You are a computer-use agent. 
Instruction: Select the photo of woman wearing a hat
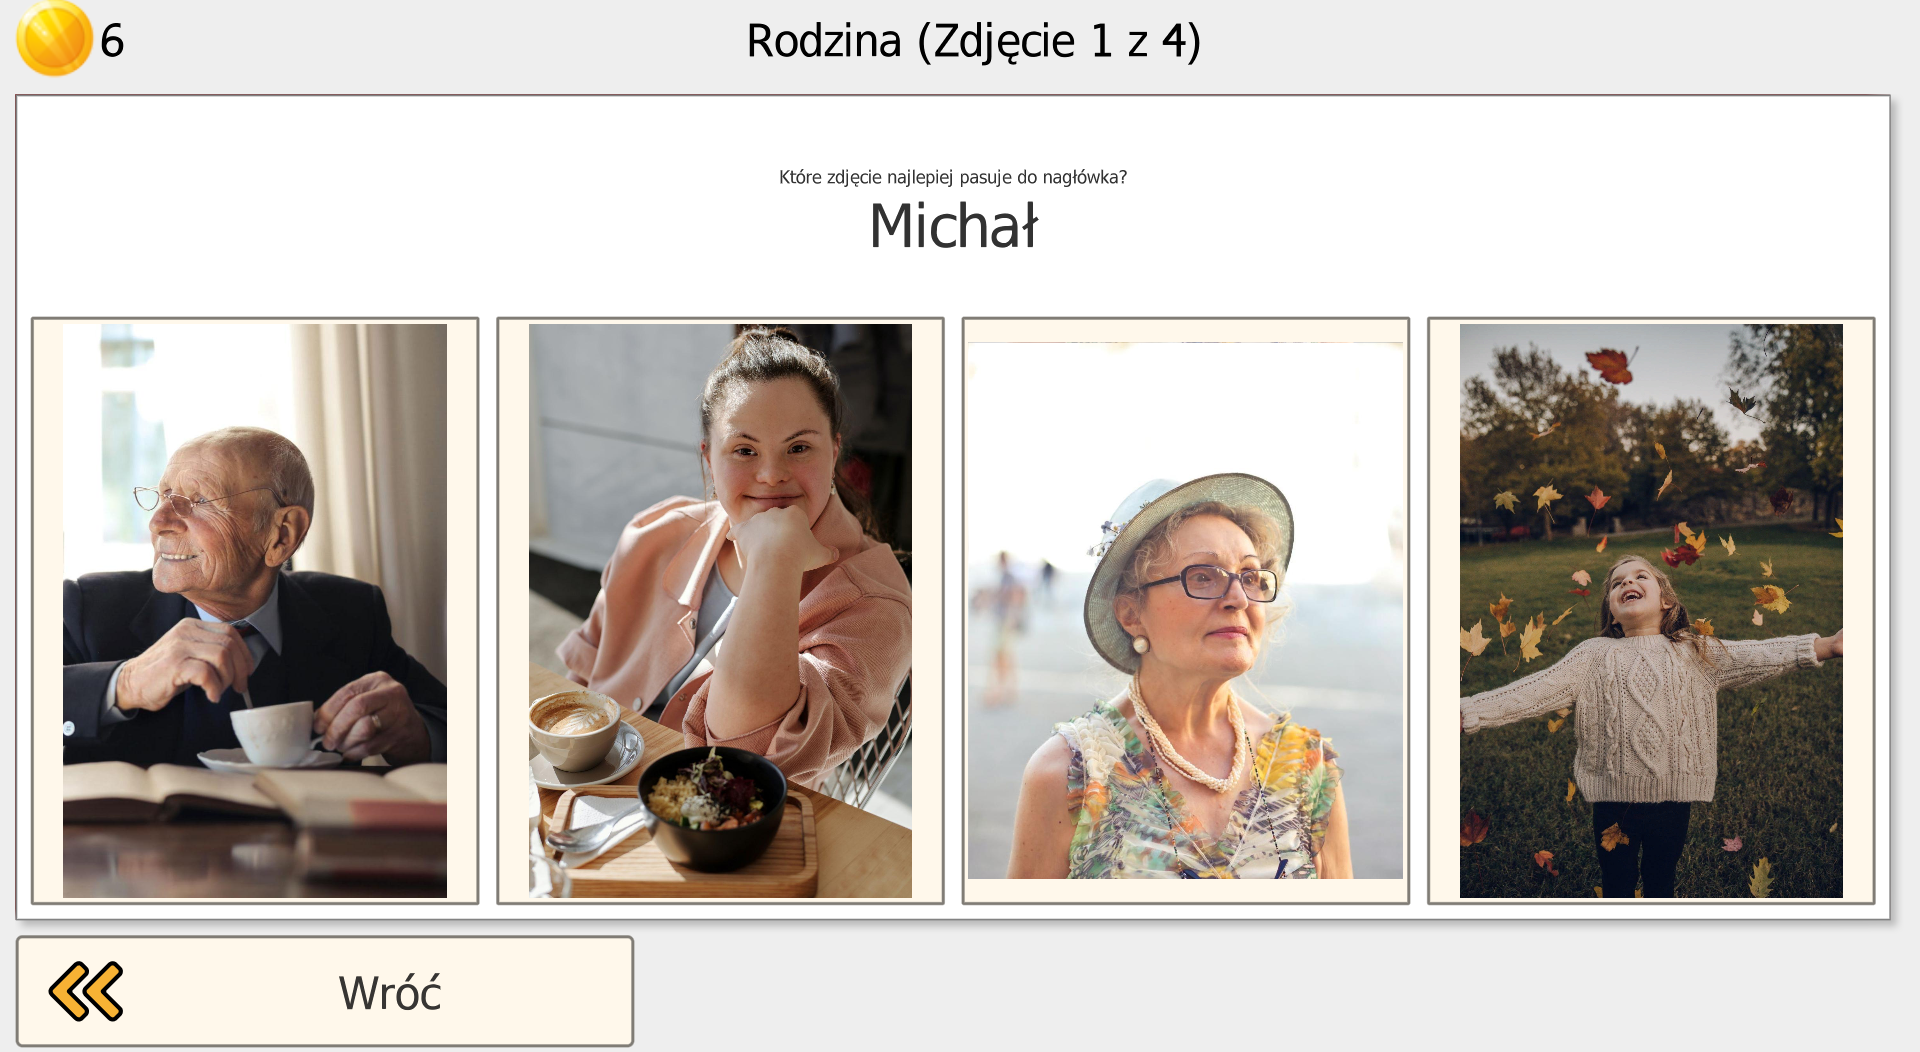1185,610
